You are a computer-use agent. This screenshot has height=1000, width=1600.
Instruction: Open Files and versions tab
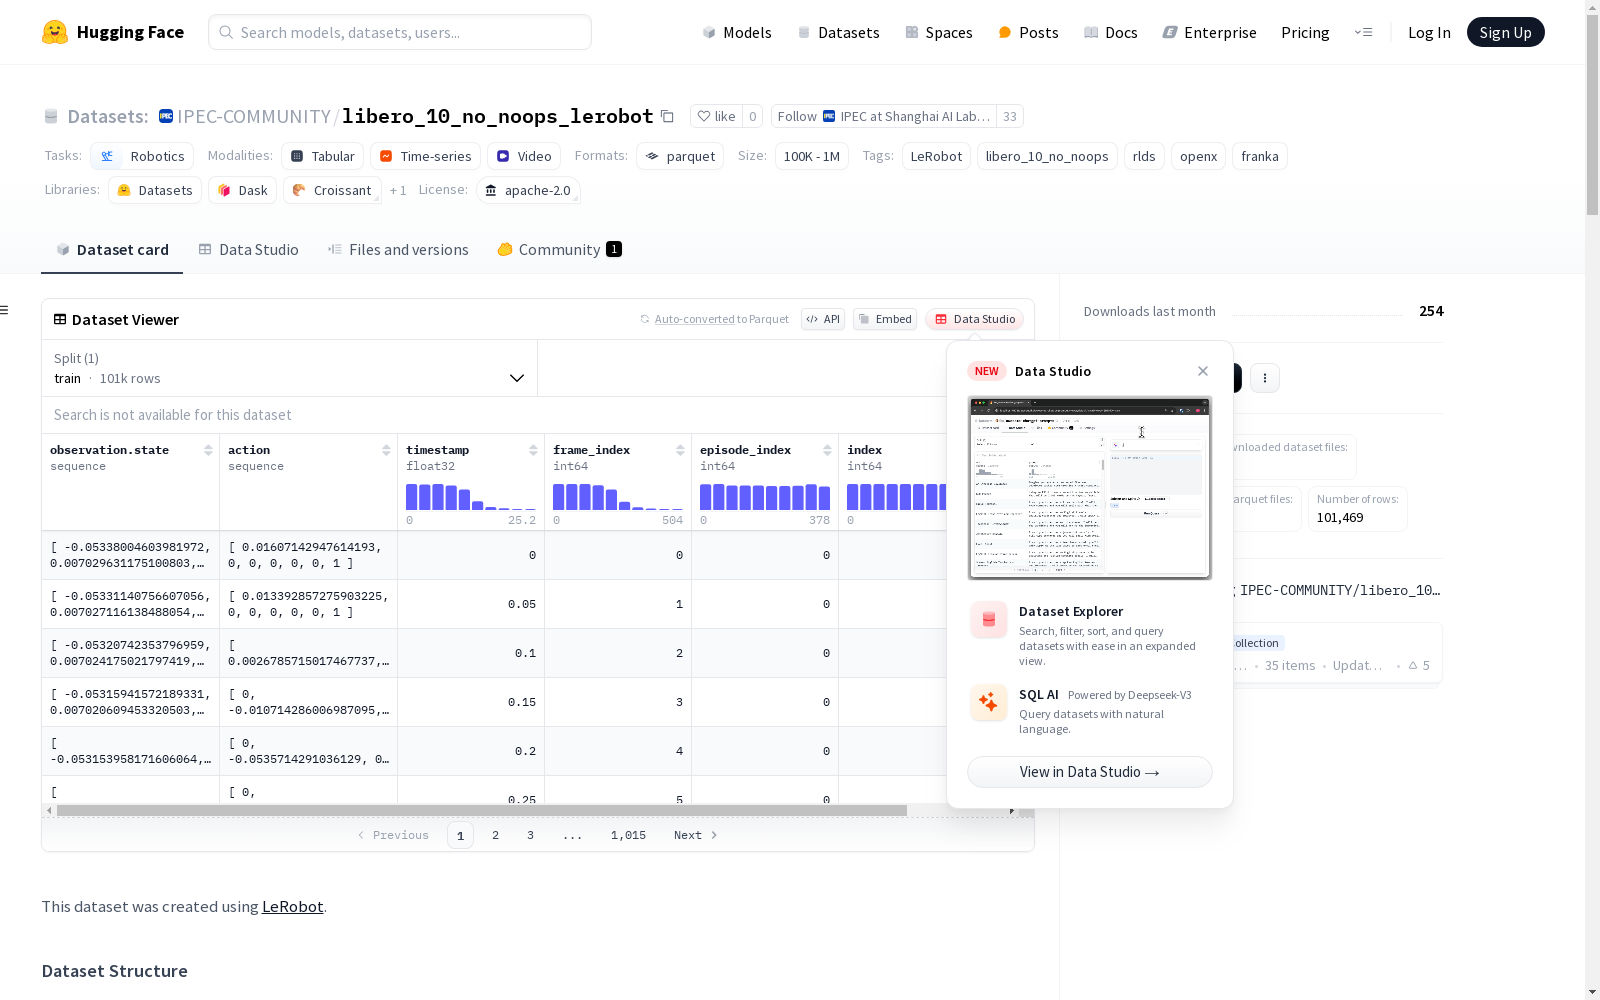click(x=398, y=250)
